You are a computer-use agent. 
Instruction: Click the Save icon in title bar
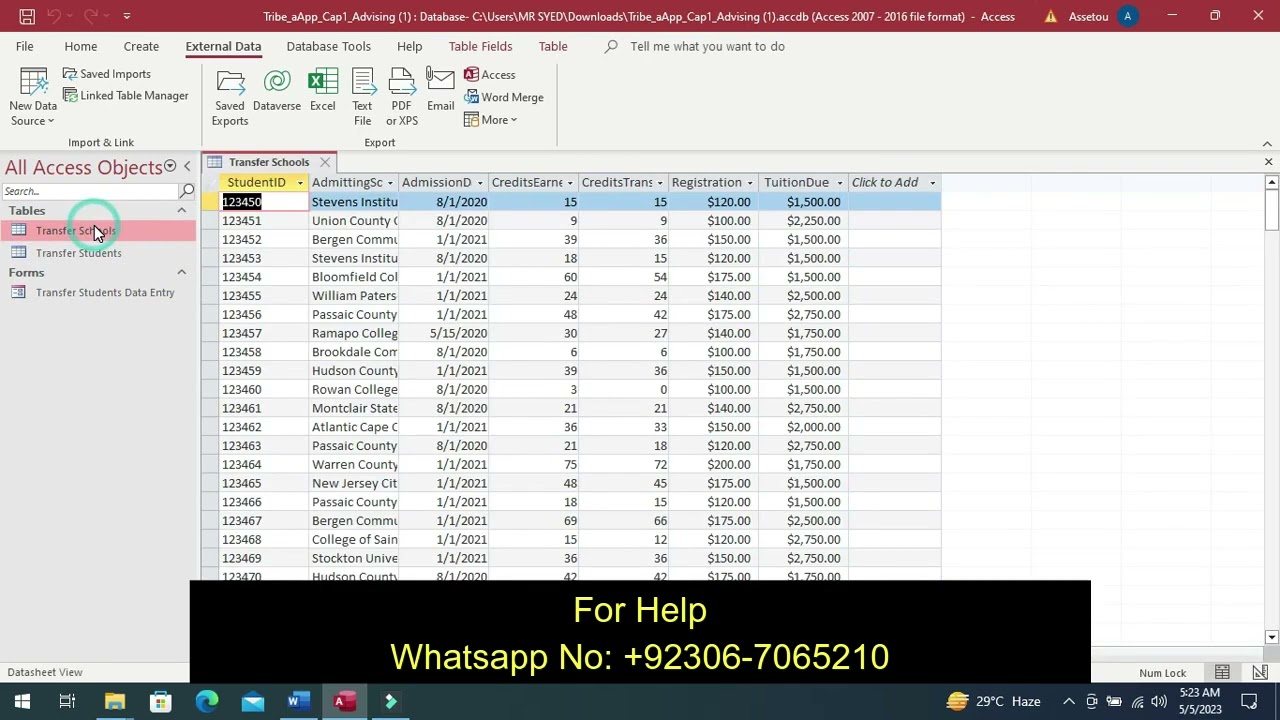coord(27,16)
